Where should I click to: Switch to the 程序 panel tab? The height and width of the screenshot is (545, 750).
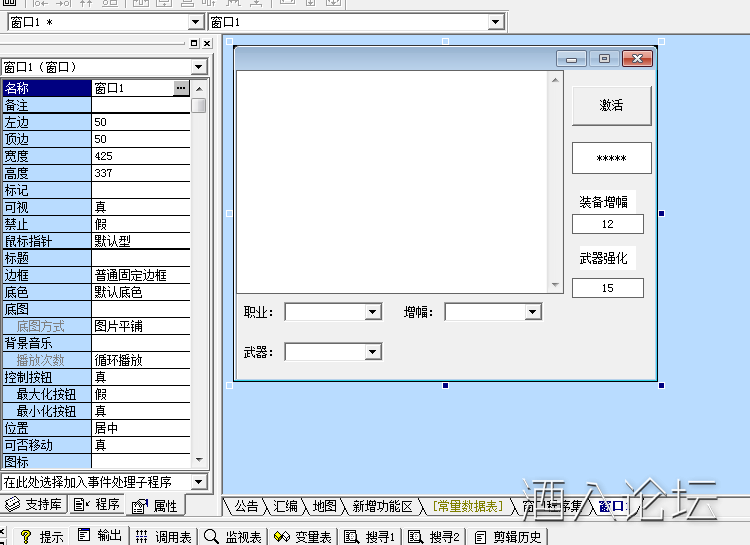tap(97, 504)
